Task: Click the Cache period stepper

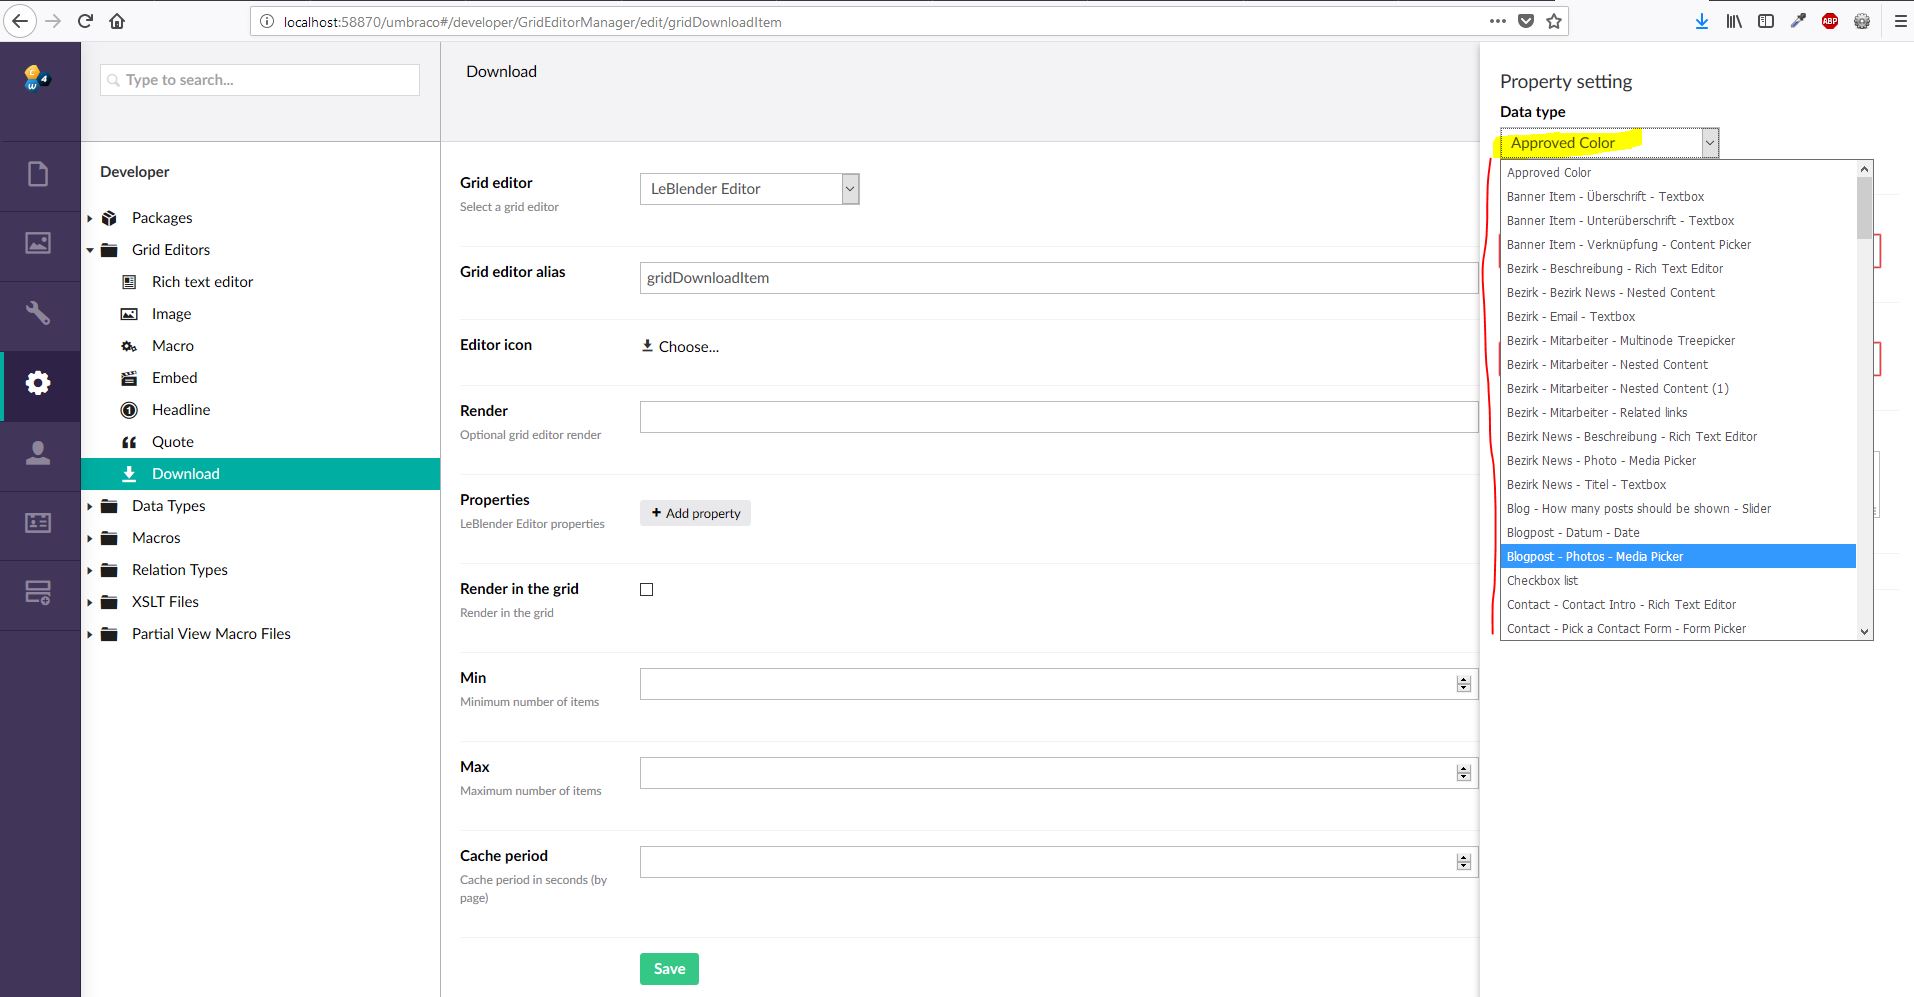Action: [x=1464, y=862]
